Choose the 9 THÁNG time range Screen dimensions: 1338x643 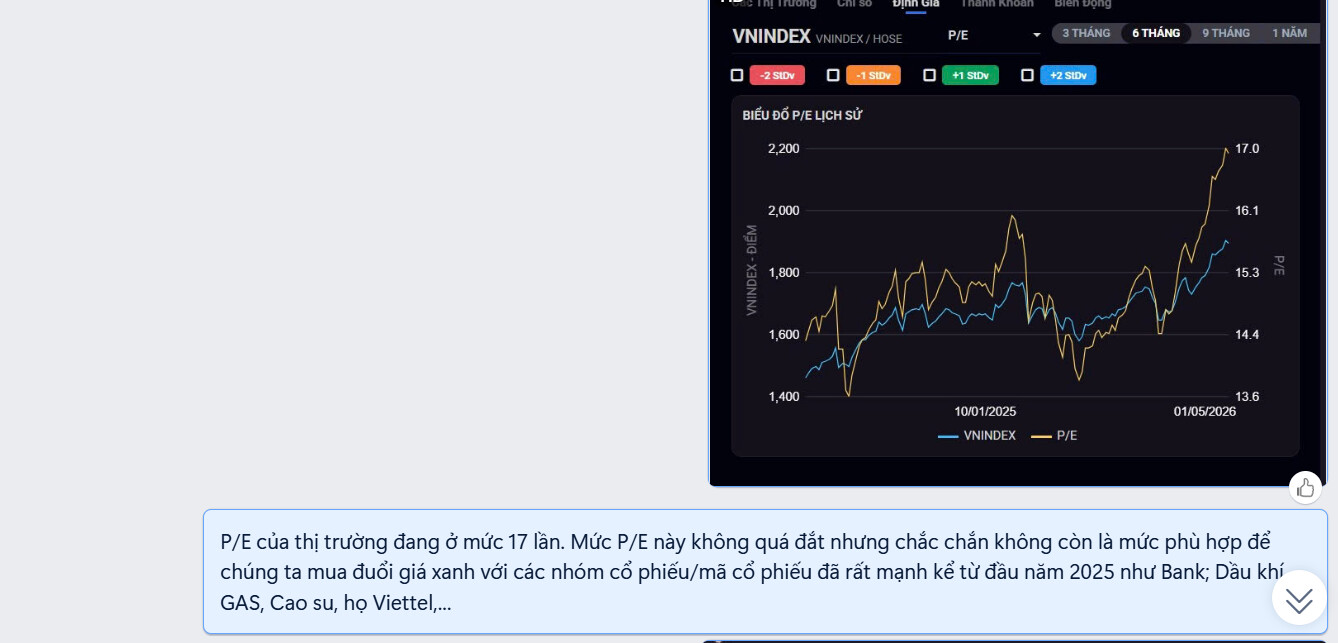pyautogui.click(x=1226, y=33)
